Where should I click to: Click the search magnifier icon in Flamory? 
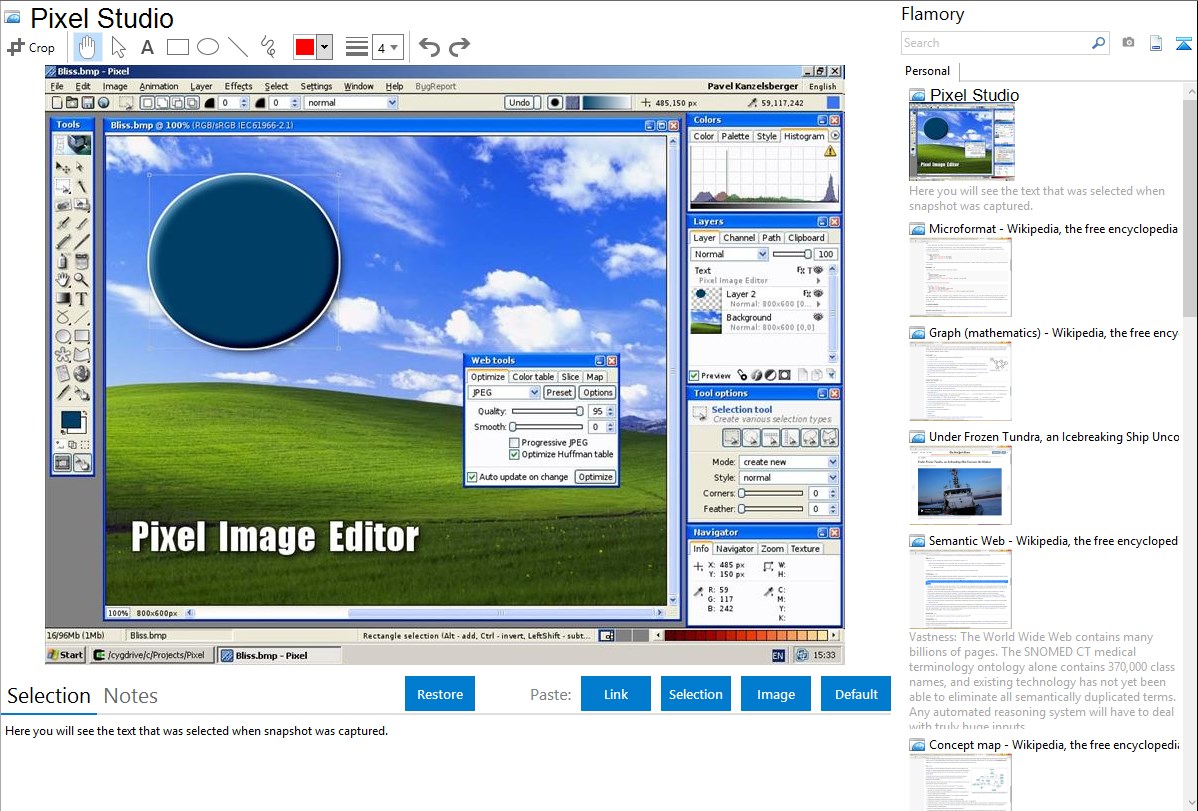coord(1098,43)
